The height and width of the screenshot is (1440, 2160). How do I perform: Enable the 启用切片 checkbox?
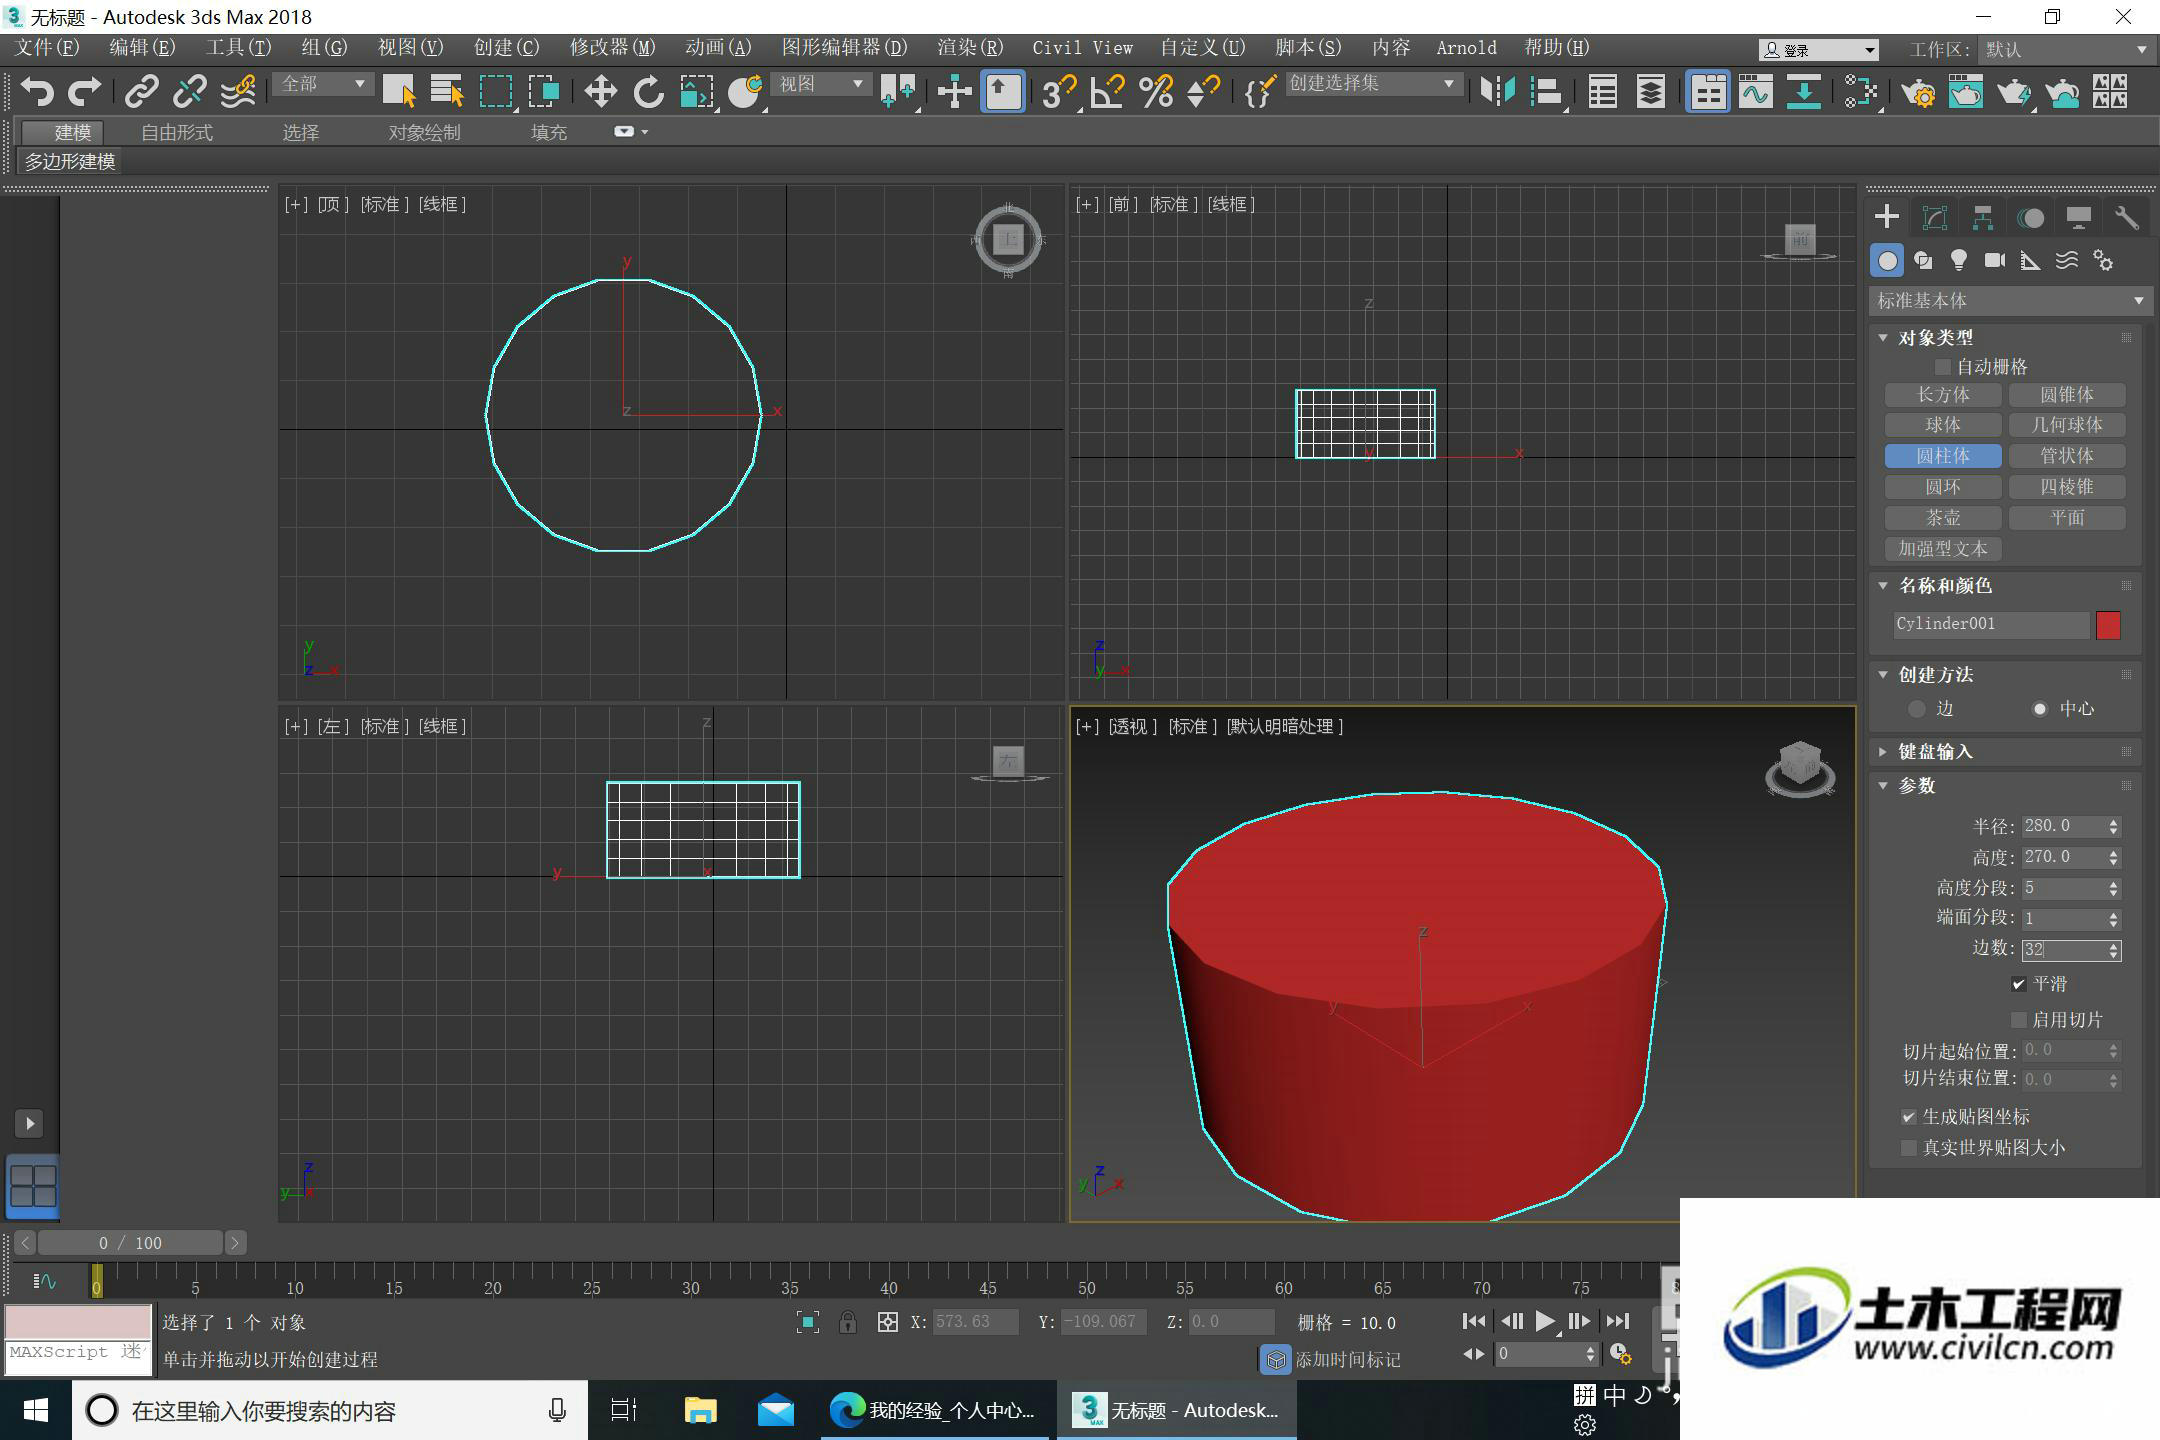click(2018, 1020)
